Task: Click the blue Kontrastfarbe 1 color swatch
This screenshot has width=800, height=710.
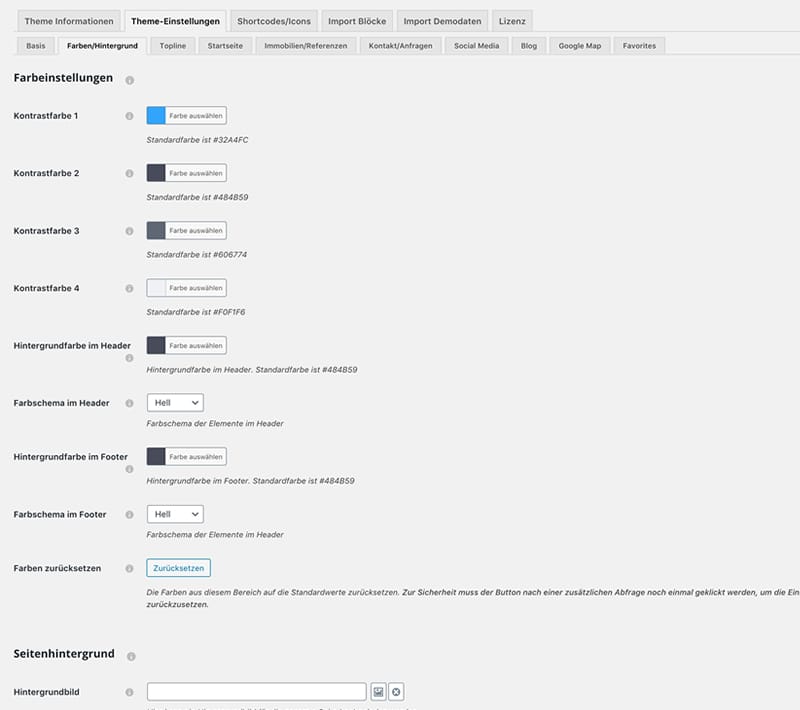Action: coord(156,116)
